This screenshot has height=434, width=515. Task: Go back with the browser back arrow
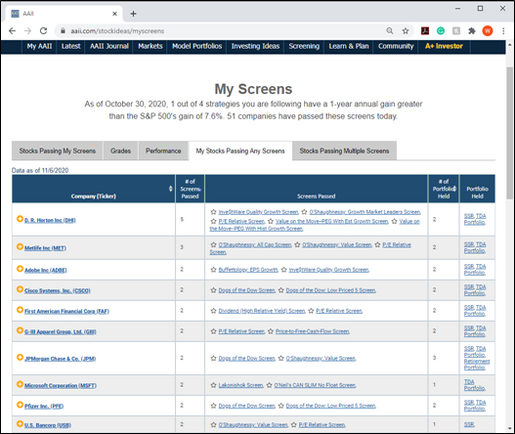(12, 31)
